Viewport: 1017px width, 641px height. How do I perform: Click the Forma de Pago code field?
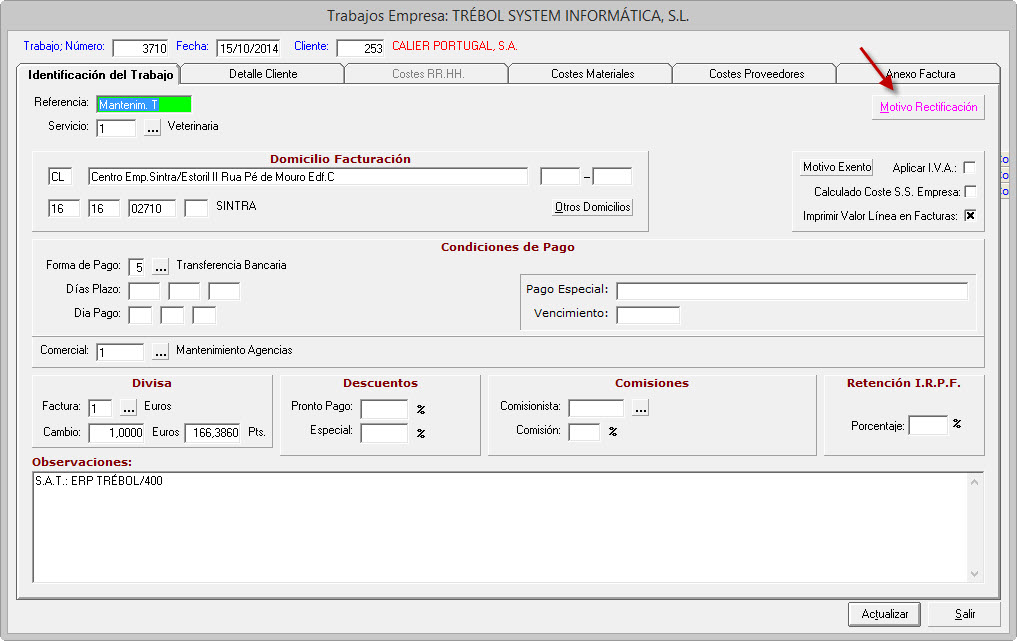(136, 267)
